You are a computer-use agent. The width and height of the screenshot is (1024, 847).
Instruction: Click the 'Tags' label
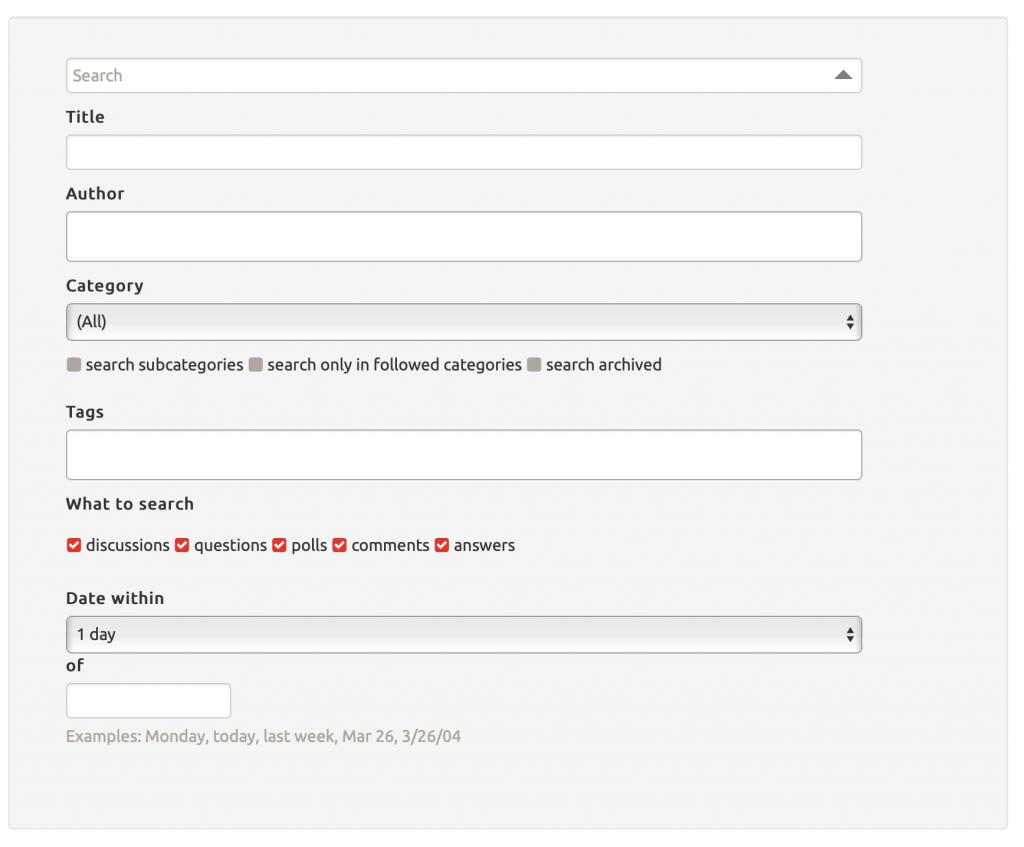(85, 412)
